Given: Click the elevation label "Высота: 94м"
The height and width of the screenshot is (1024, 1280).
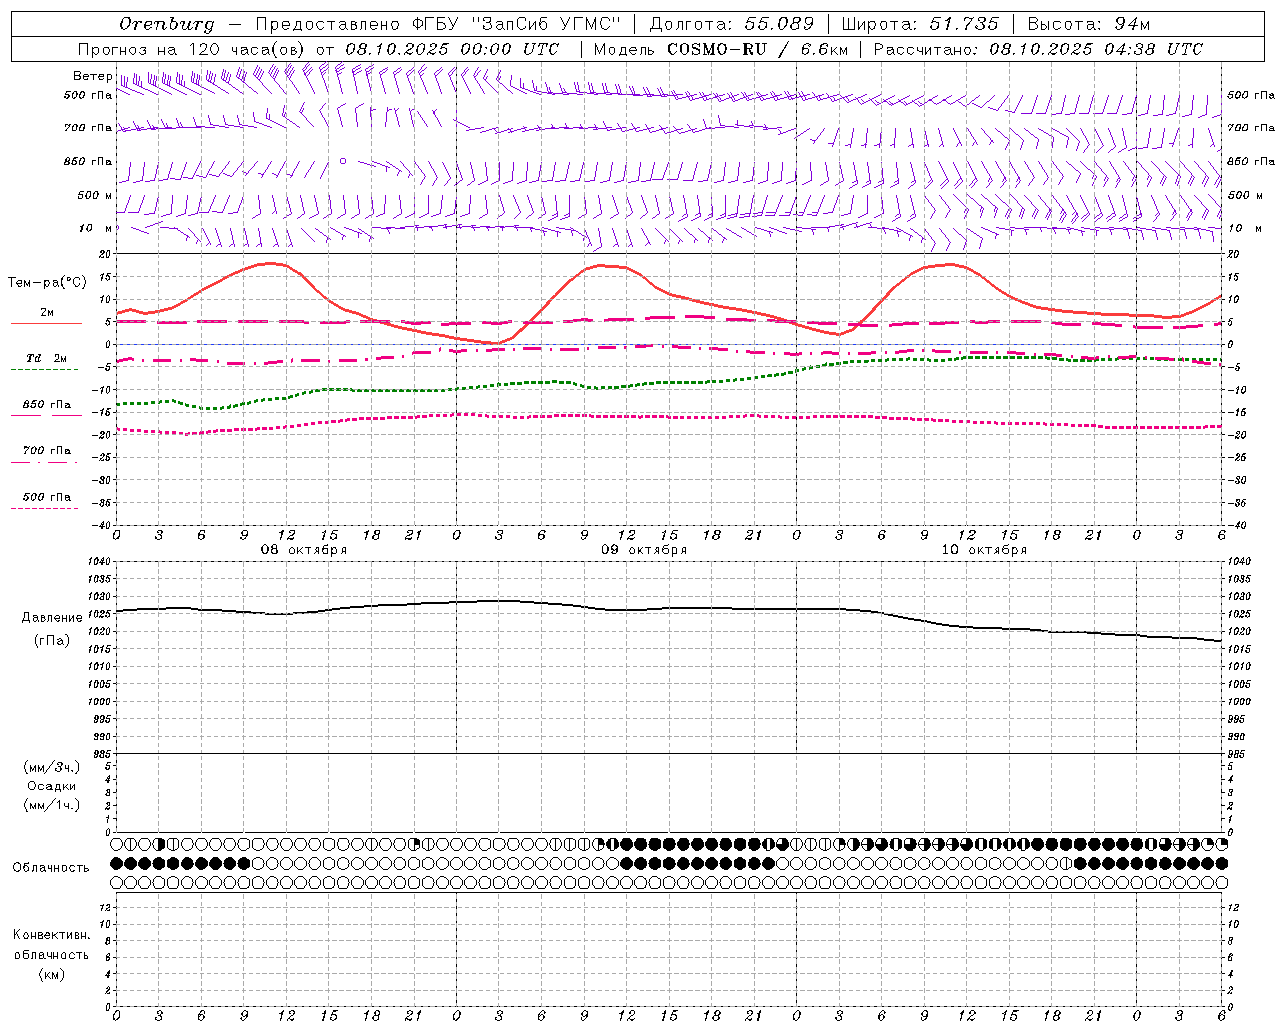Looking at the screenshot, I should 1089,24.
